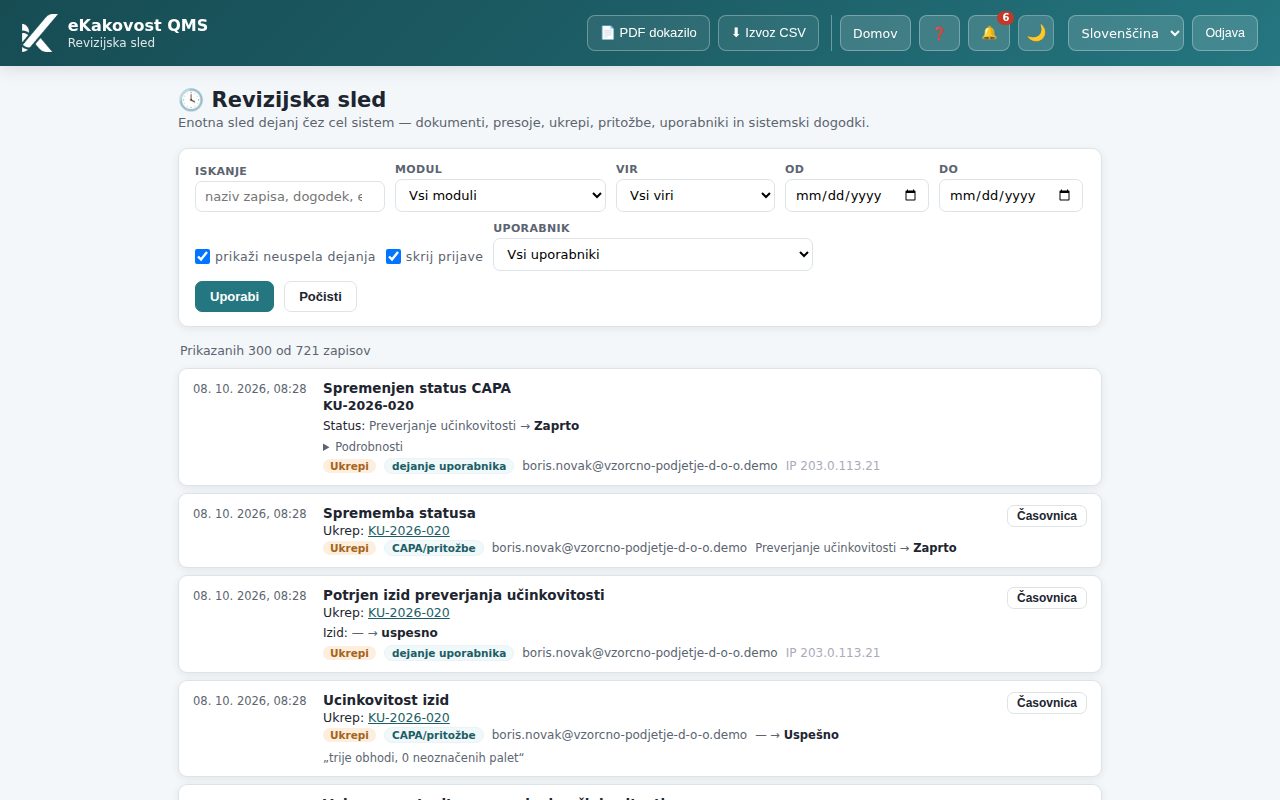Open the Uporabnik dropdown showing Vsi uporabniki
The width and height of the screenshot is (1280, 800).
pyautogui.click(x=653, y=254)
